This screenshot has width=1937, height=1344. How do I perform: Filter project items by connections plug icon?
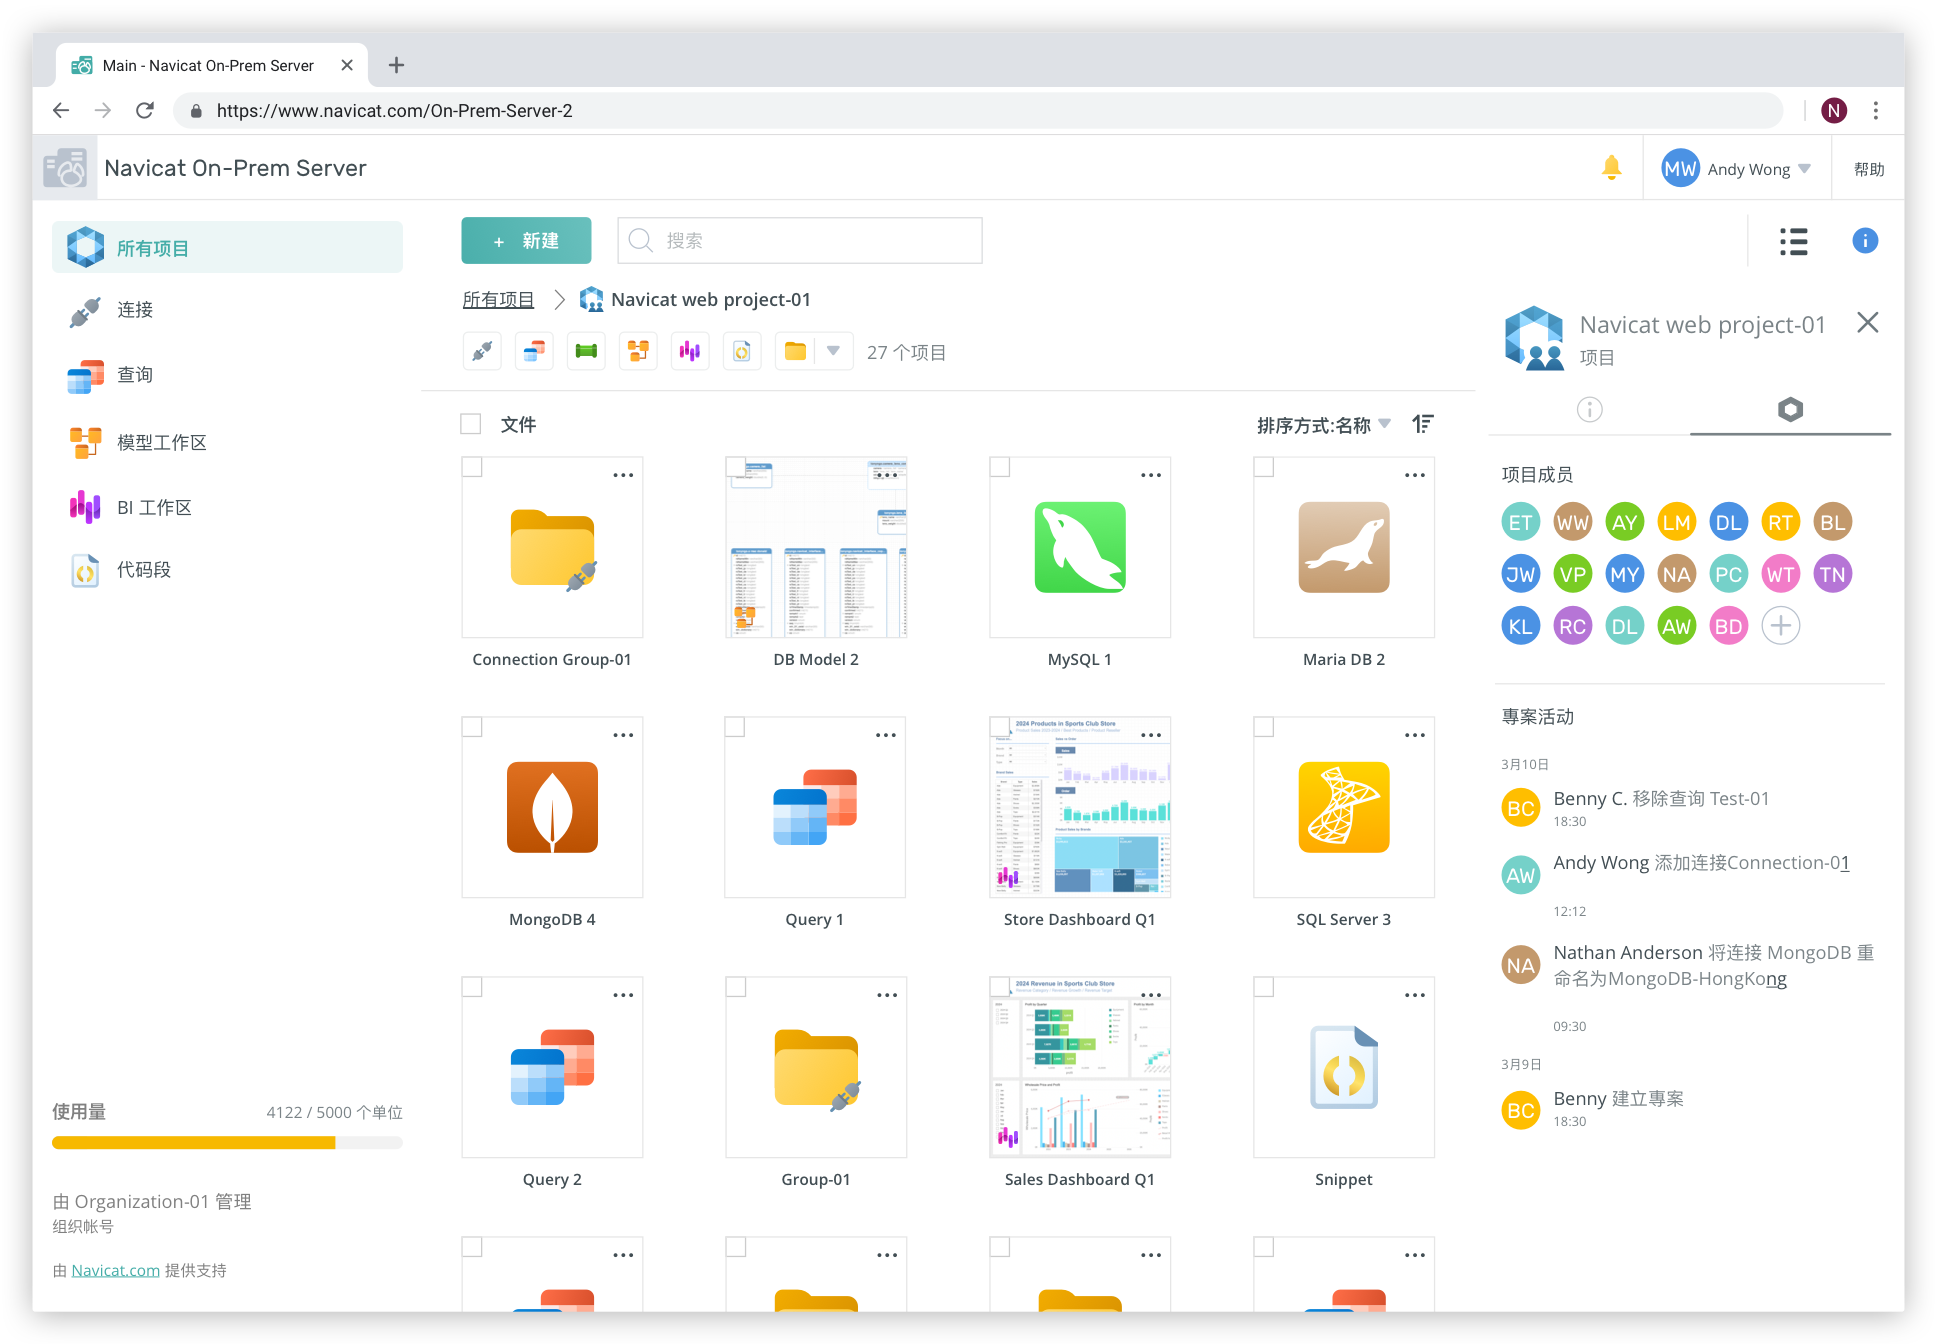click(x=481, y=351)
